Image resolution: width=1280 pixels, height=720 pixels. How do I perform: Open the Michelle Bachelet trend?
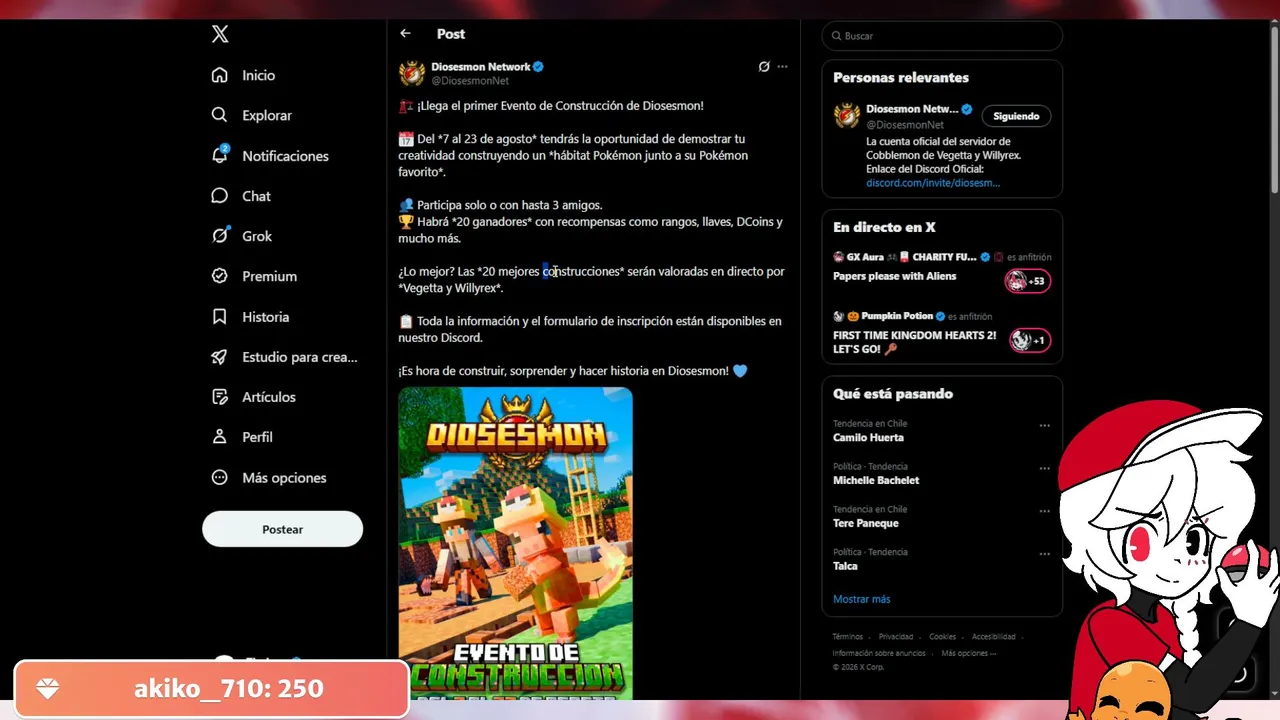(876, 481)
